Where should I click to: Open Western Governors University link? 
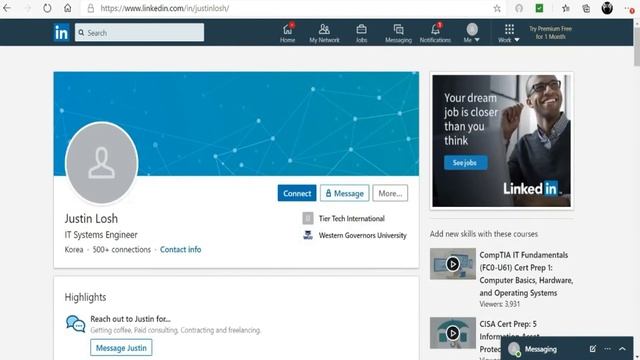(x=362, y=235)
